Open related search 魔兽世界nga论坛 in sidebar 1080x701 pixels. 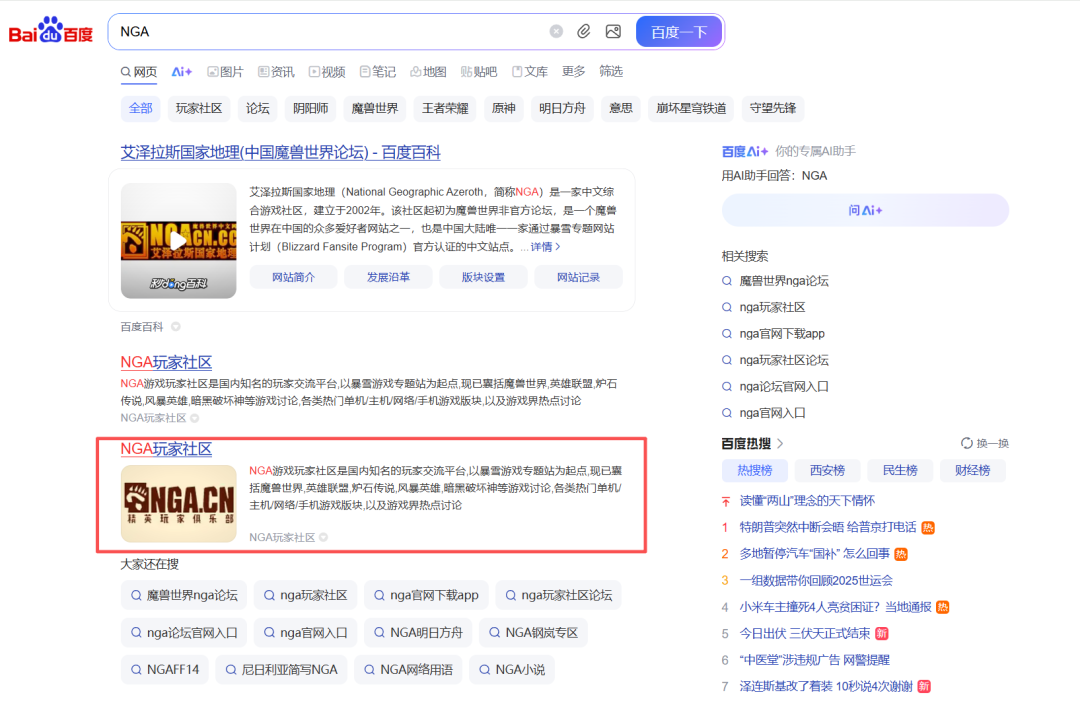(x=784, y=281)
